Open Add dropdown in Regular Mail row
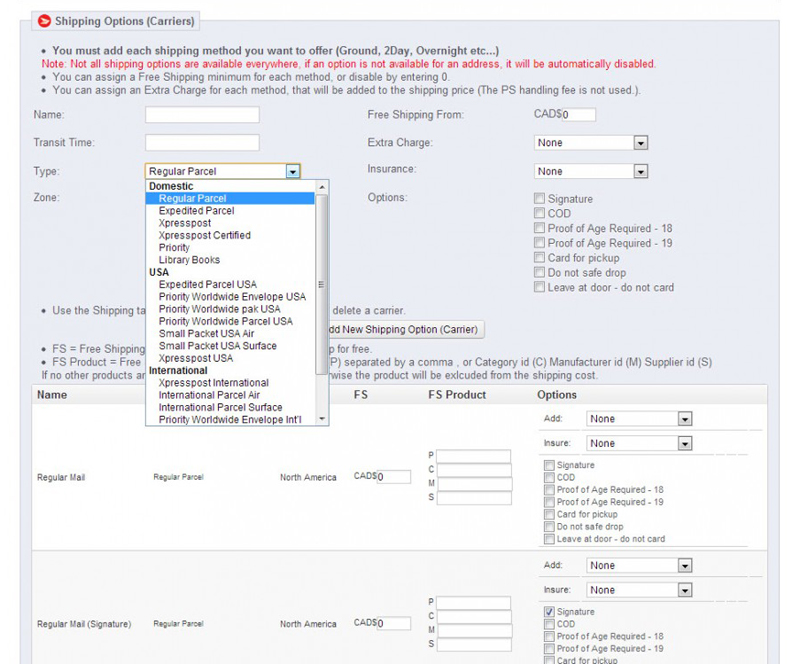The image size is (800, 664). pos(639,419)
